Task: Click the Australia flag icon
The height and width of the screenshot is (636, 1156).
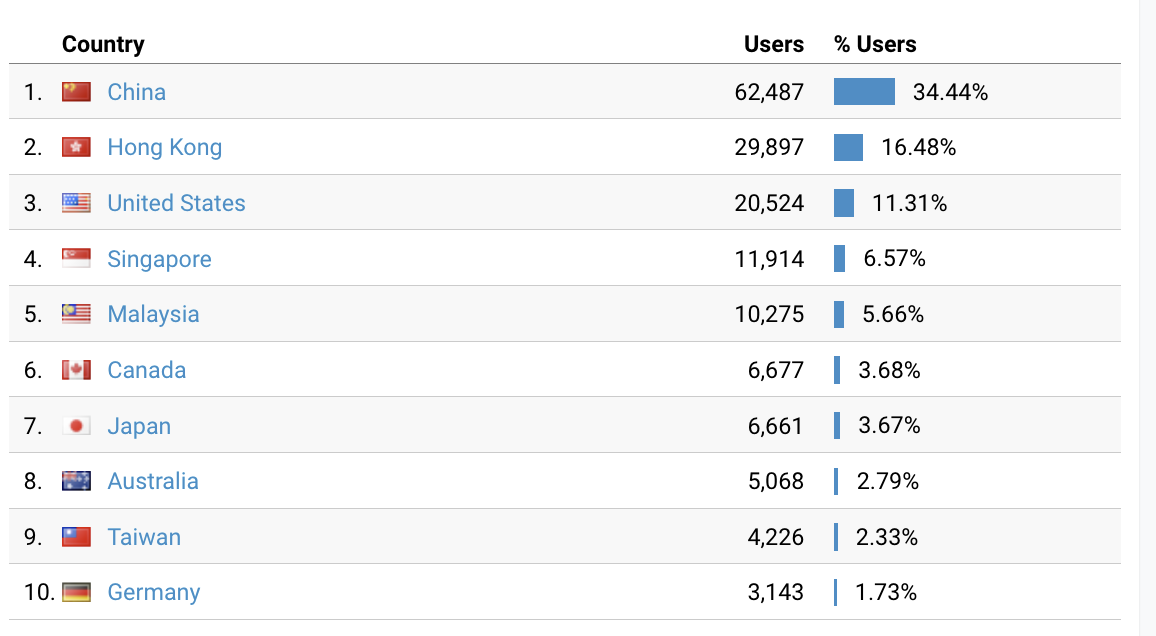Action: click(x=76, y=481)
